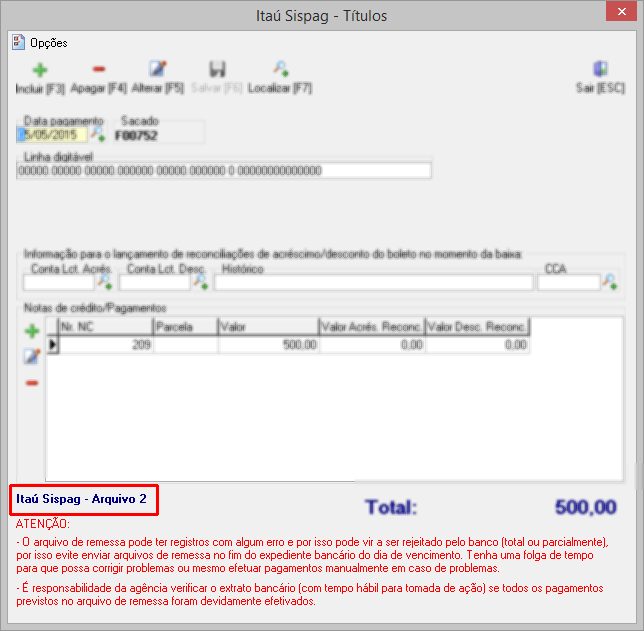The height and width of the screenshot is (631, 644).
Task: Click the Valor column header
Action: pyautogui.click(x=269, y=327)
